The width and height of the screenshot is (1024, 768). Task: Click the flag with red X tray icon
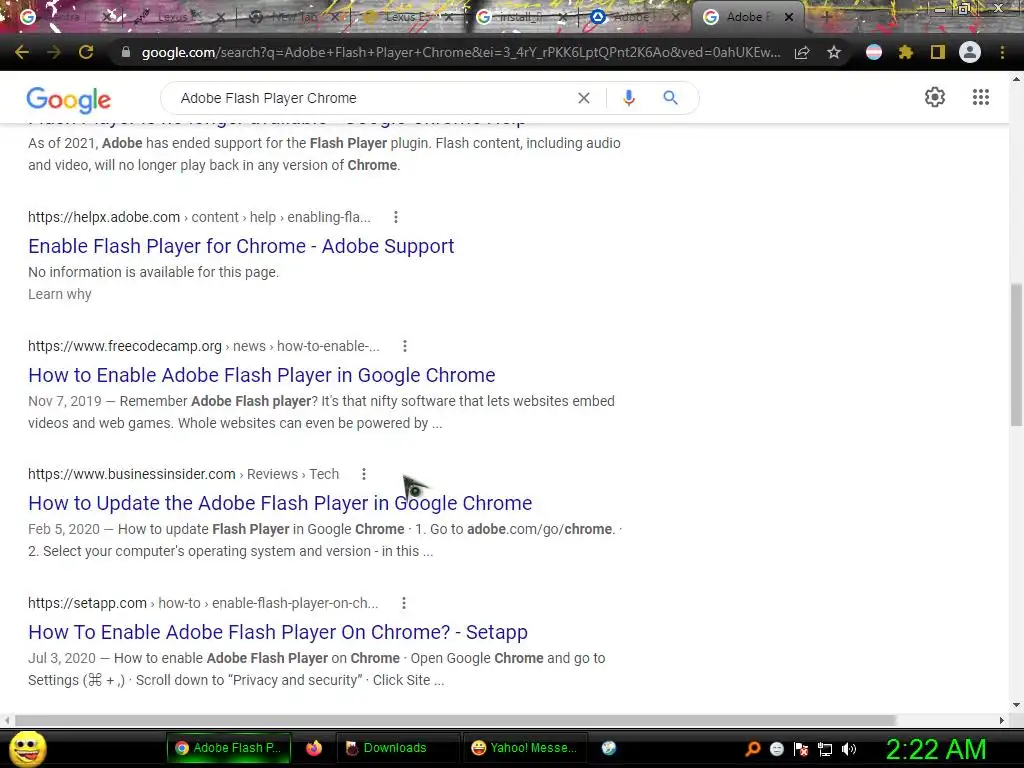pyautogui.click(x=801, y=749)
